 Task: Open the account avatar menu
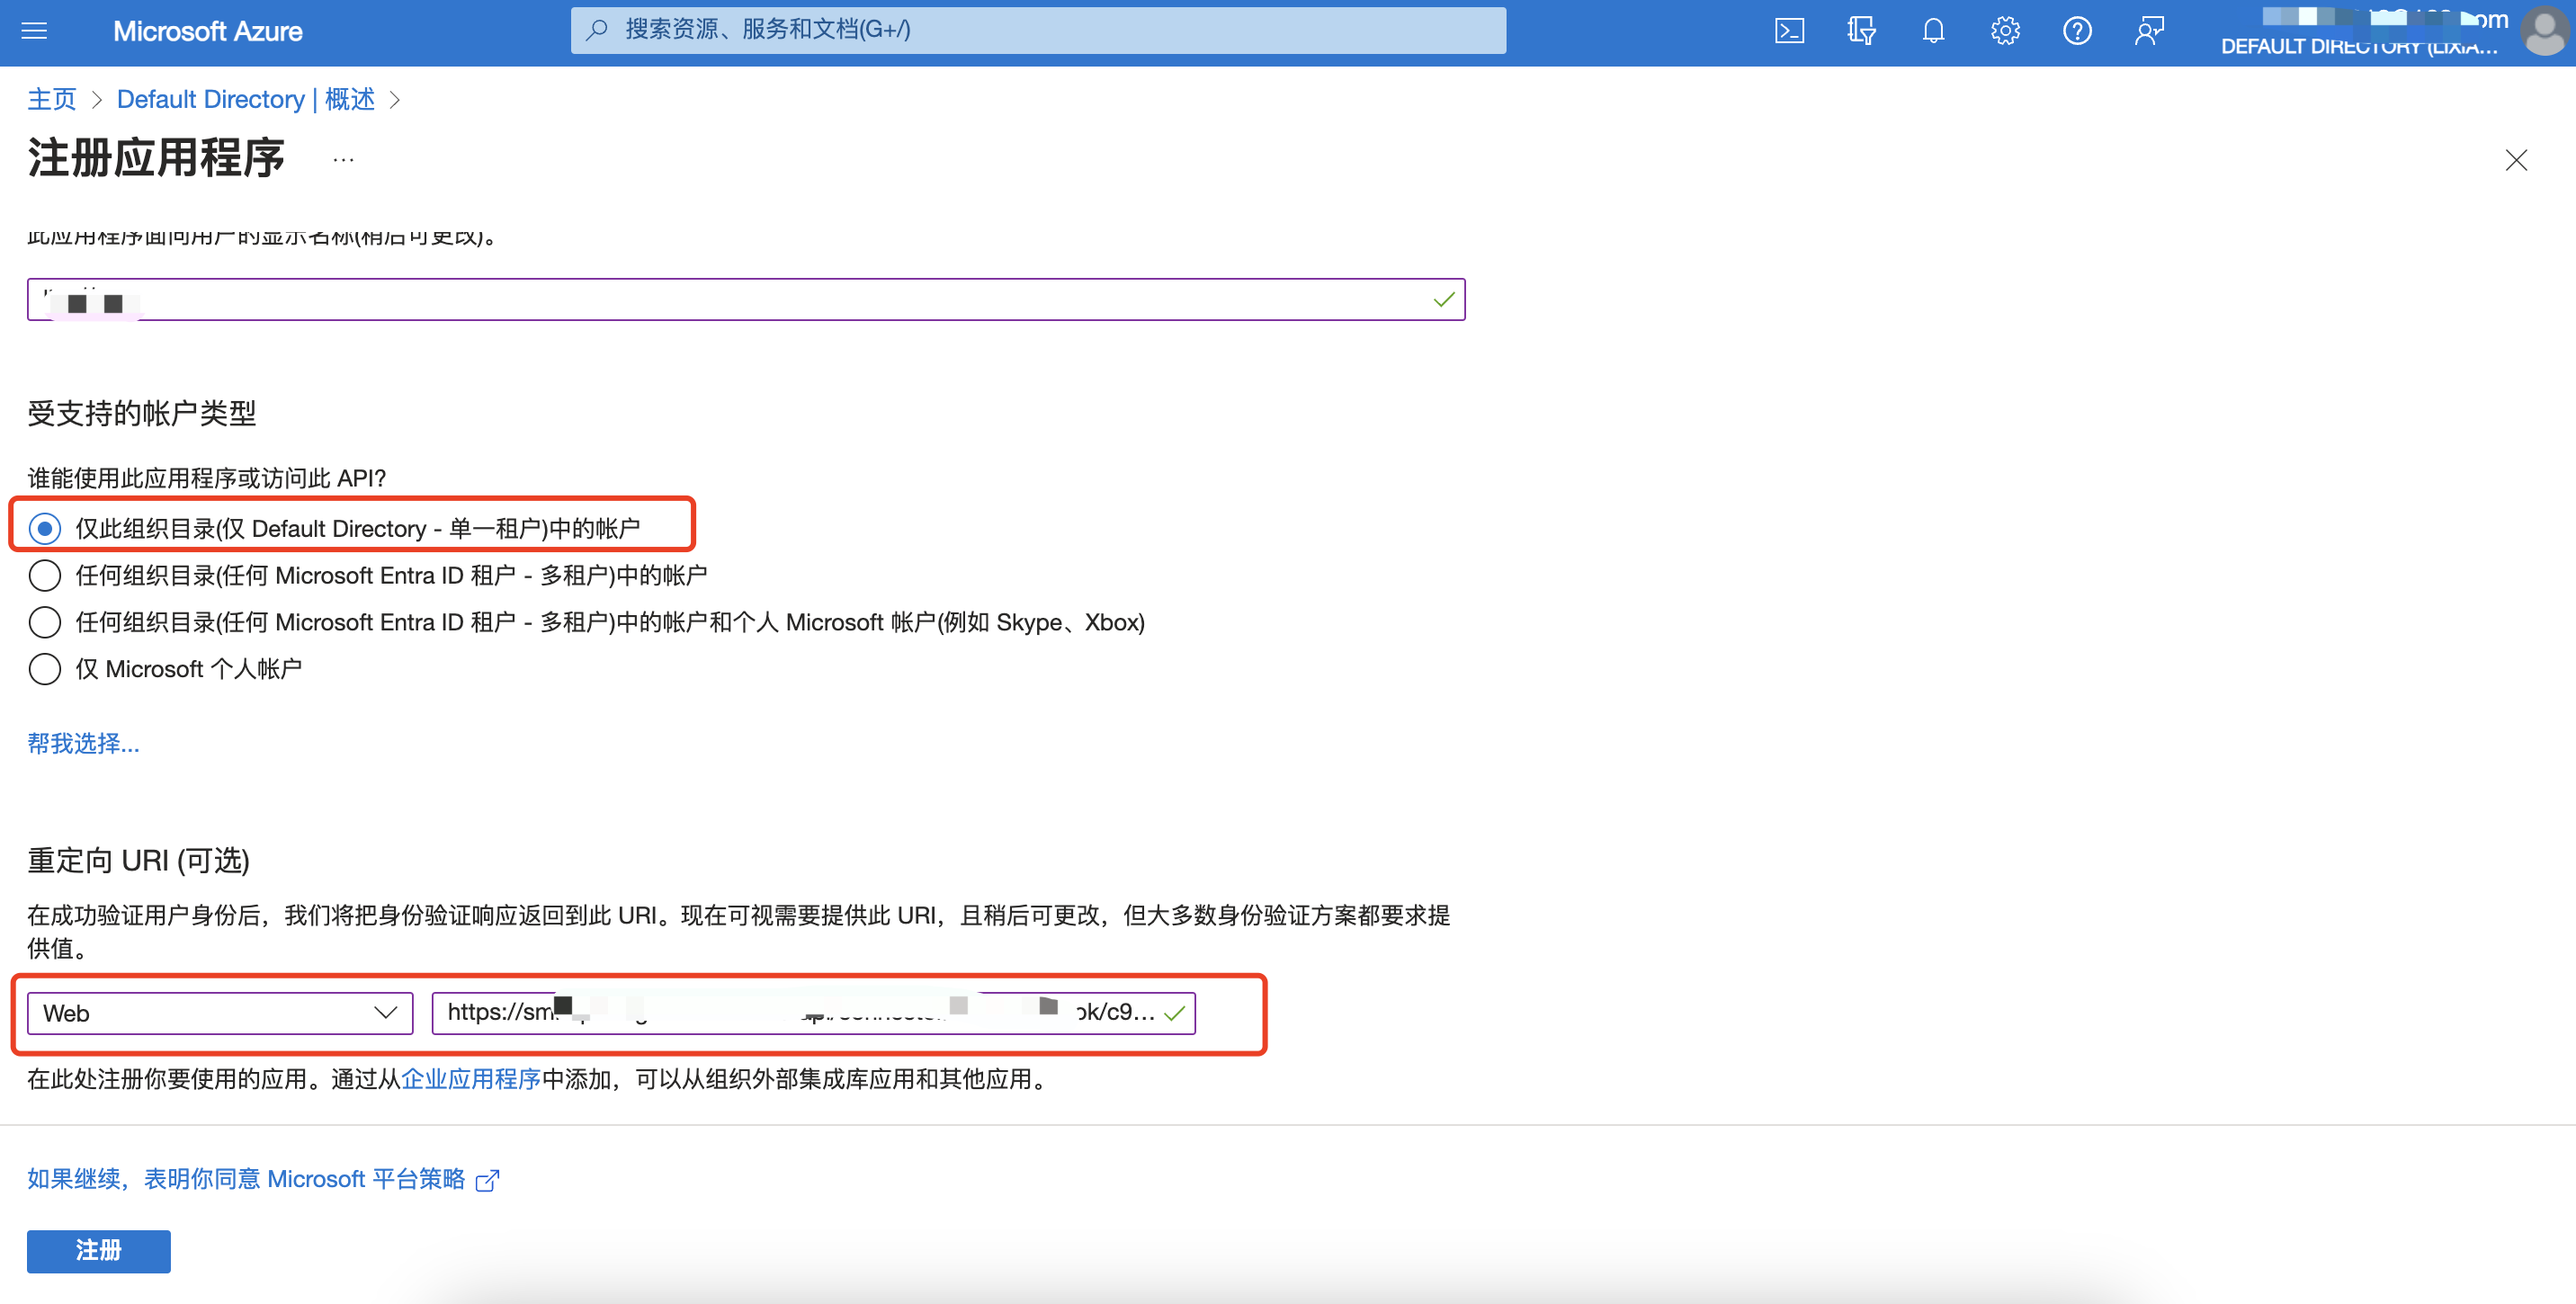click(x=2543, y=31)
